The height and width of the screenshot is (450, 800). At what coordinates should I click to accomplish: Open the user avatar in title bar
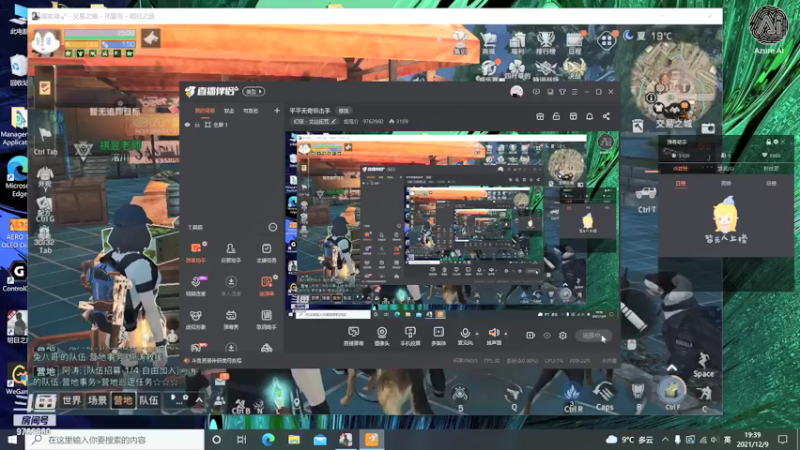(x=516, y=91)
